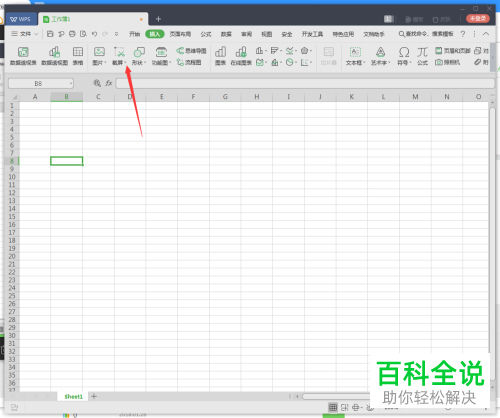This screenshot has width=500, height=418.
Task: Switch to the 开始 (Home) tab
Action: pos(134,34)
